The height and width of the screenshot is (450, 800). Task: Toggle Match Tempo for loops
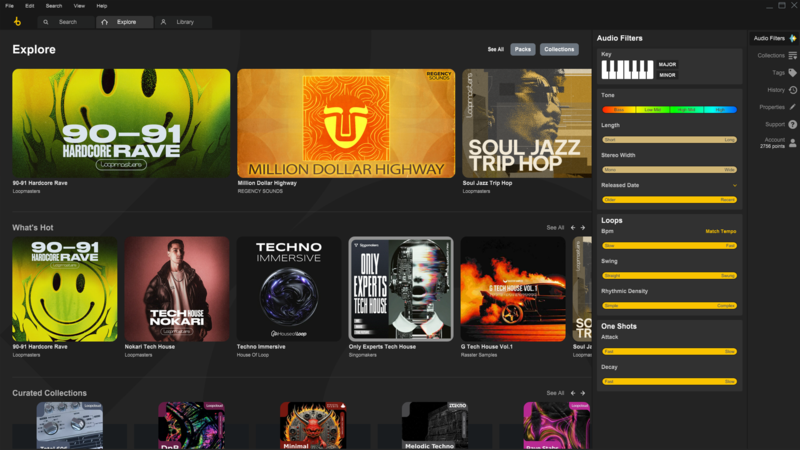tap(720, 231)
